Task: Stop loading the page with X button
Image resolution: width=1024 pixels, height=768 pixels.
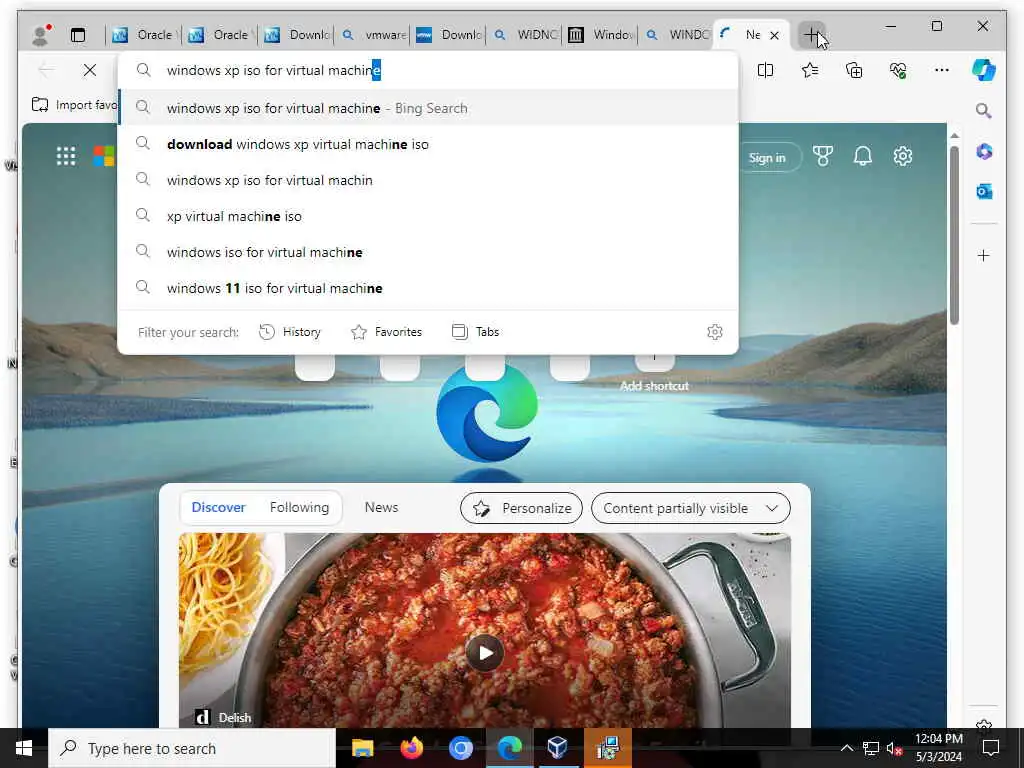Action: pyautogui.click(x=90, y=70)
